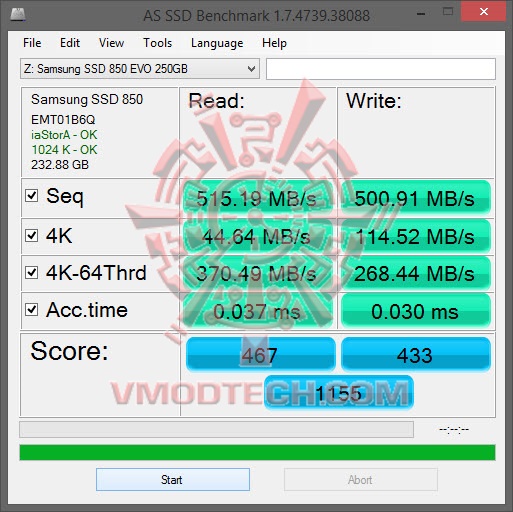
Task: Minimize the AS SSD Benchmark window
Action: [421, 14]
